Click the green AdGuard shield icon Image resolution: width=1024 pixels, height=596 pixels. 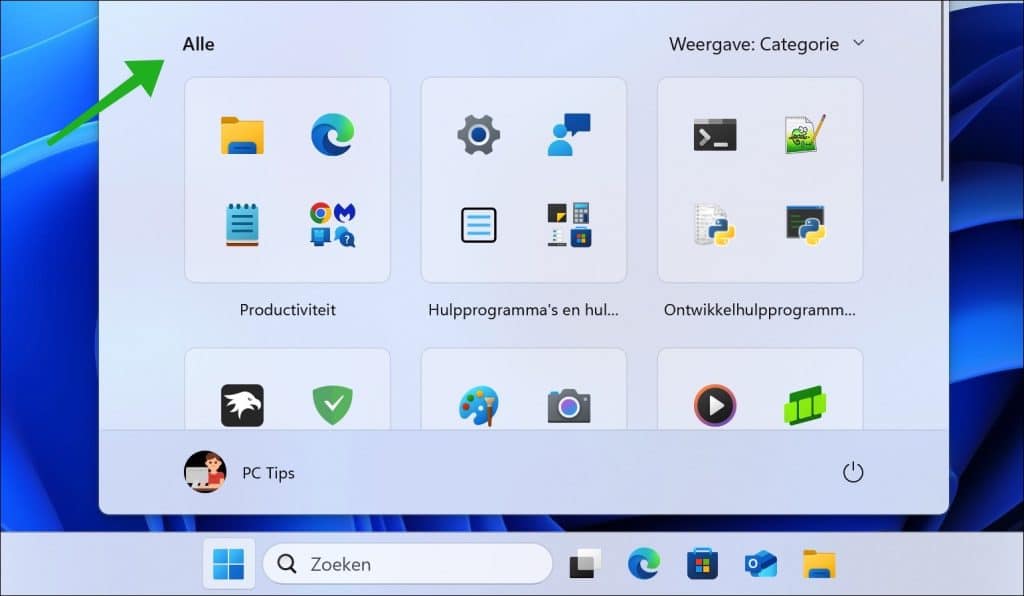click(x=333, y=404)
